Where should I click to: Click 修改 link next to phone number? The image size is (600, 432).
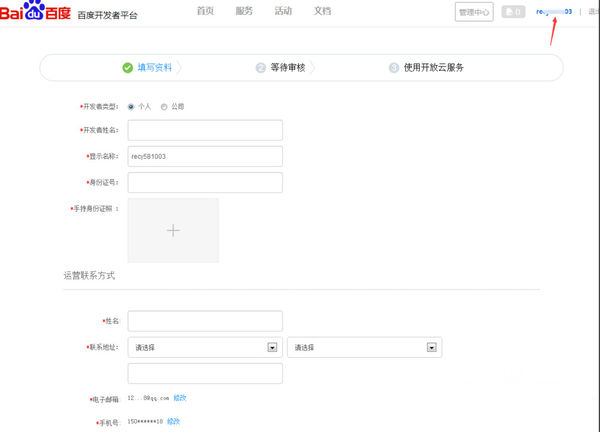(174, 422)
